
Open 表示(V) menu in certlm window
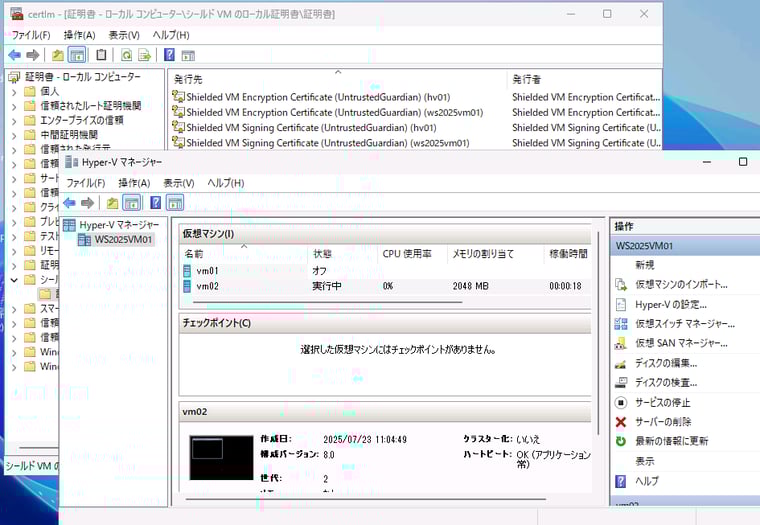(124, 35)
